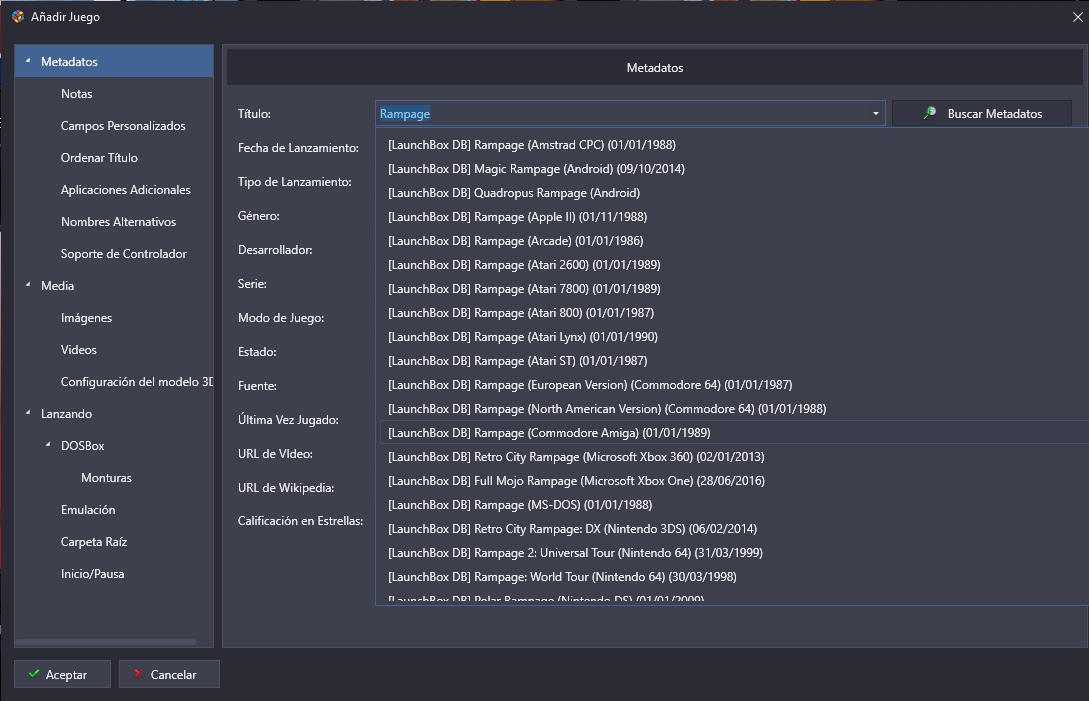Open Configuración del modelo 3D section
Screen dimensions: 1089x701
point(137,381)
